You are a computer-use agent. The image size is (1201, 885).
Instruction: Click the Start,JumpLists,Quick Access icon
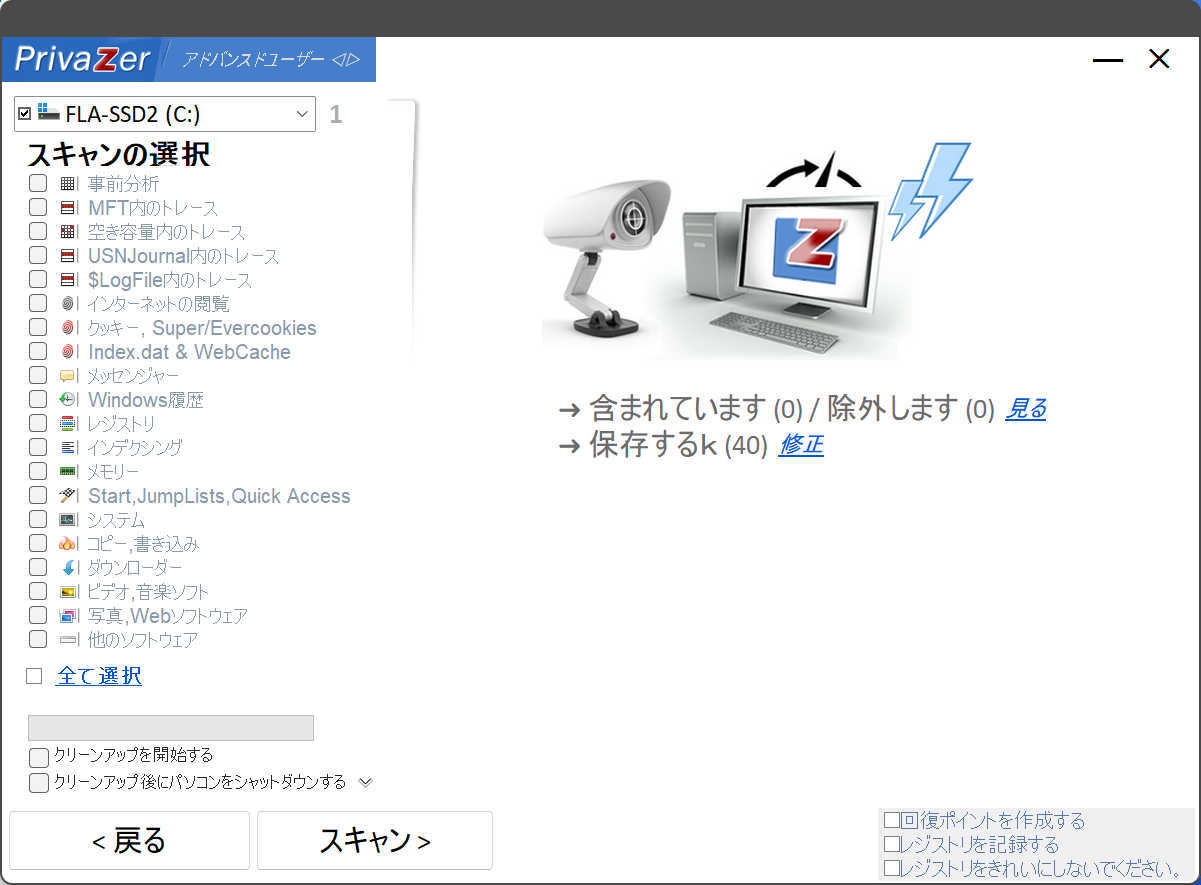click(x=68, y=496)
